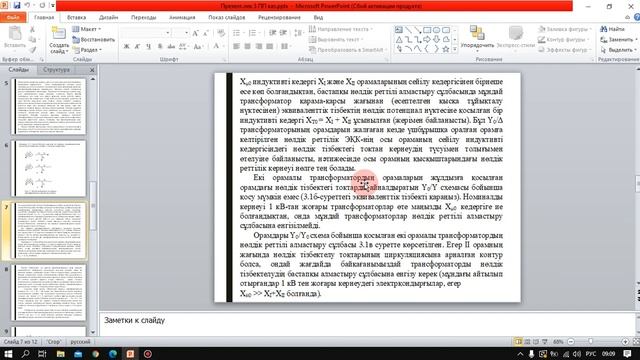Click Найти find button
Viewport: 640px width, 360px height.
(x=612, y=29)
